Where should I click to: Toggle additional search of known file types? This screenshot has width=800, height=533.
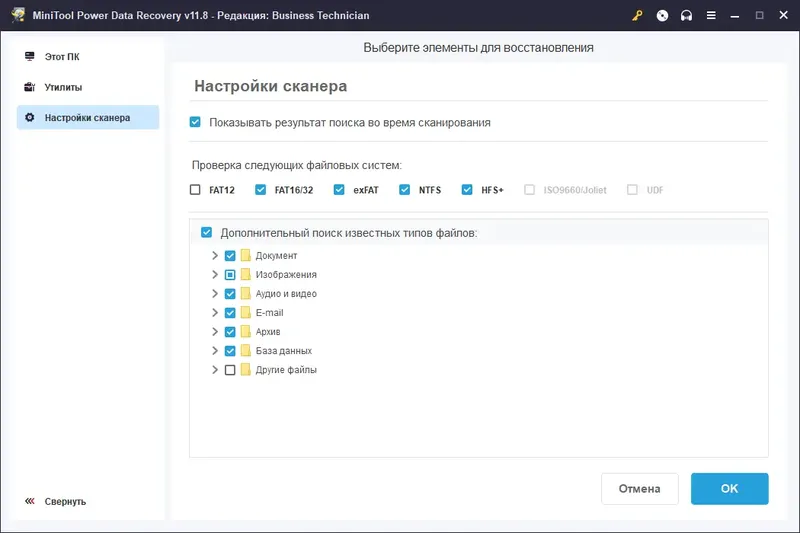click(x=206, y=233)
